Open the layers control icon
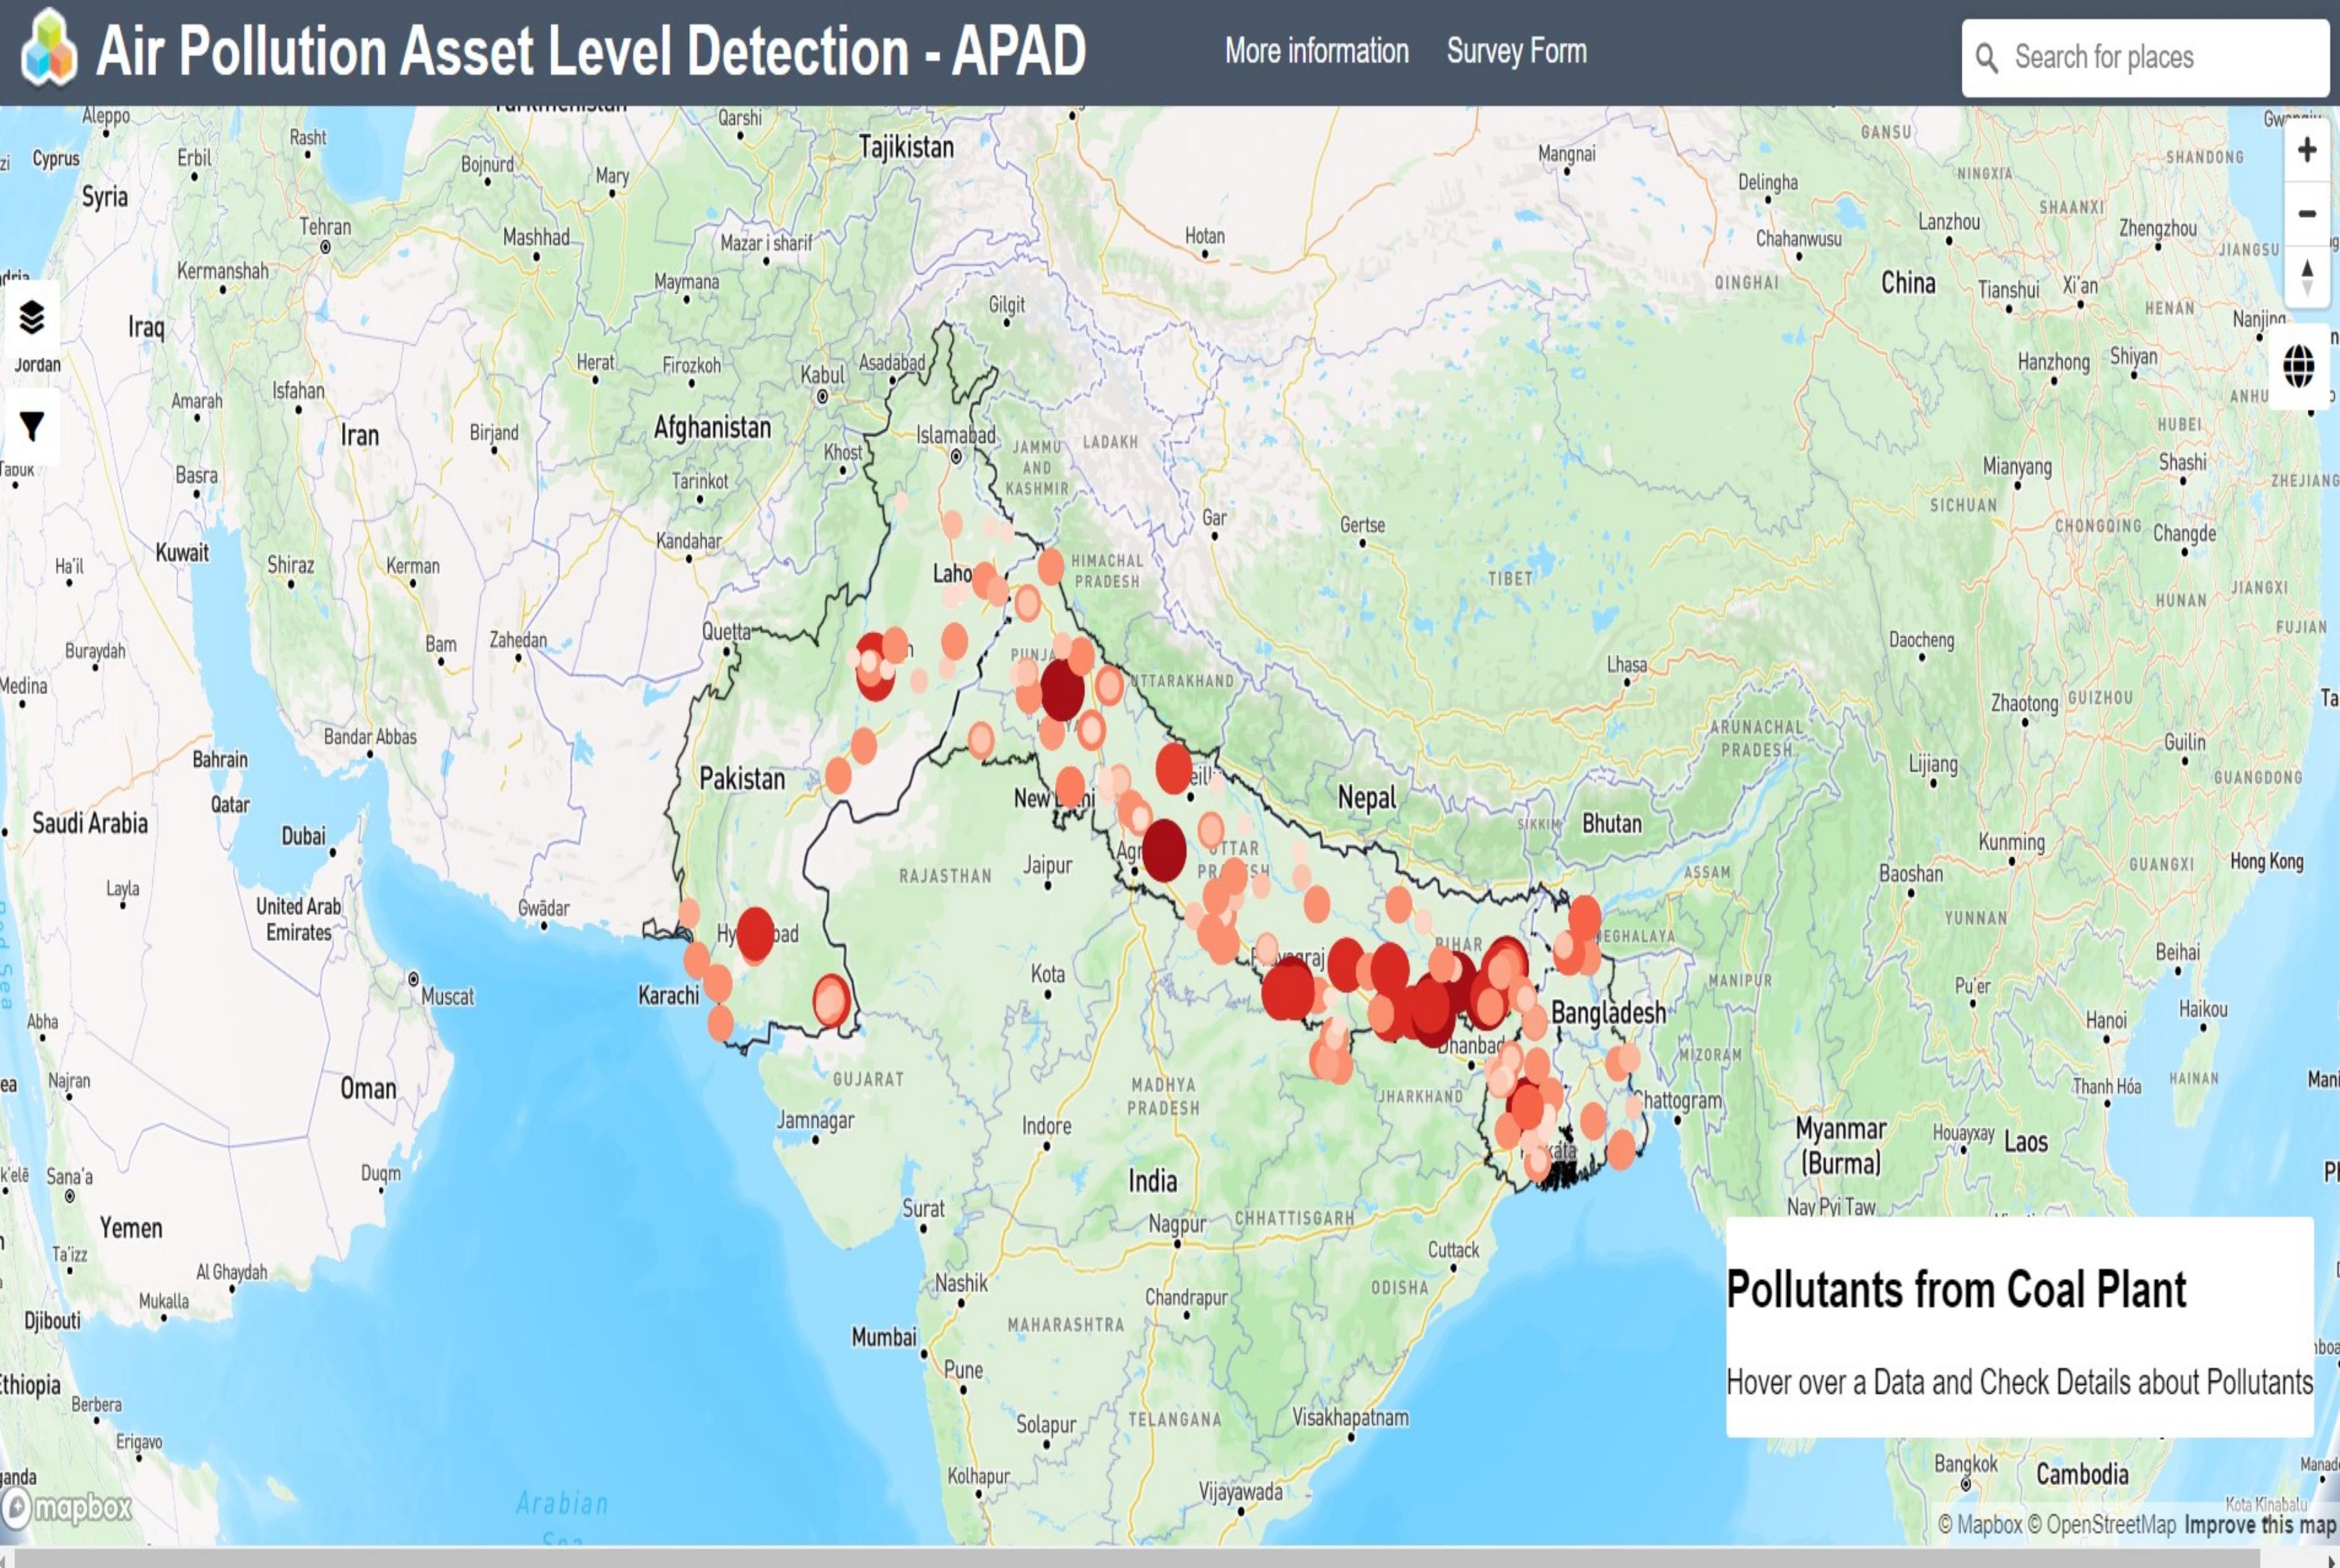Image resolution: width=2340 pixels, height=1568 pixels. (x=31, y=317)
